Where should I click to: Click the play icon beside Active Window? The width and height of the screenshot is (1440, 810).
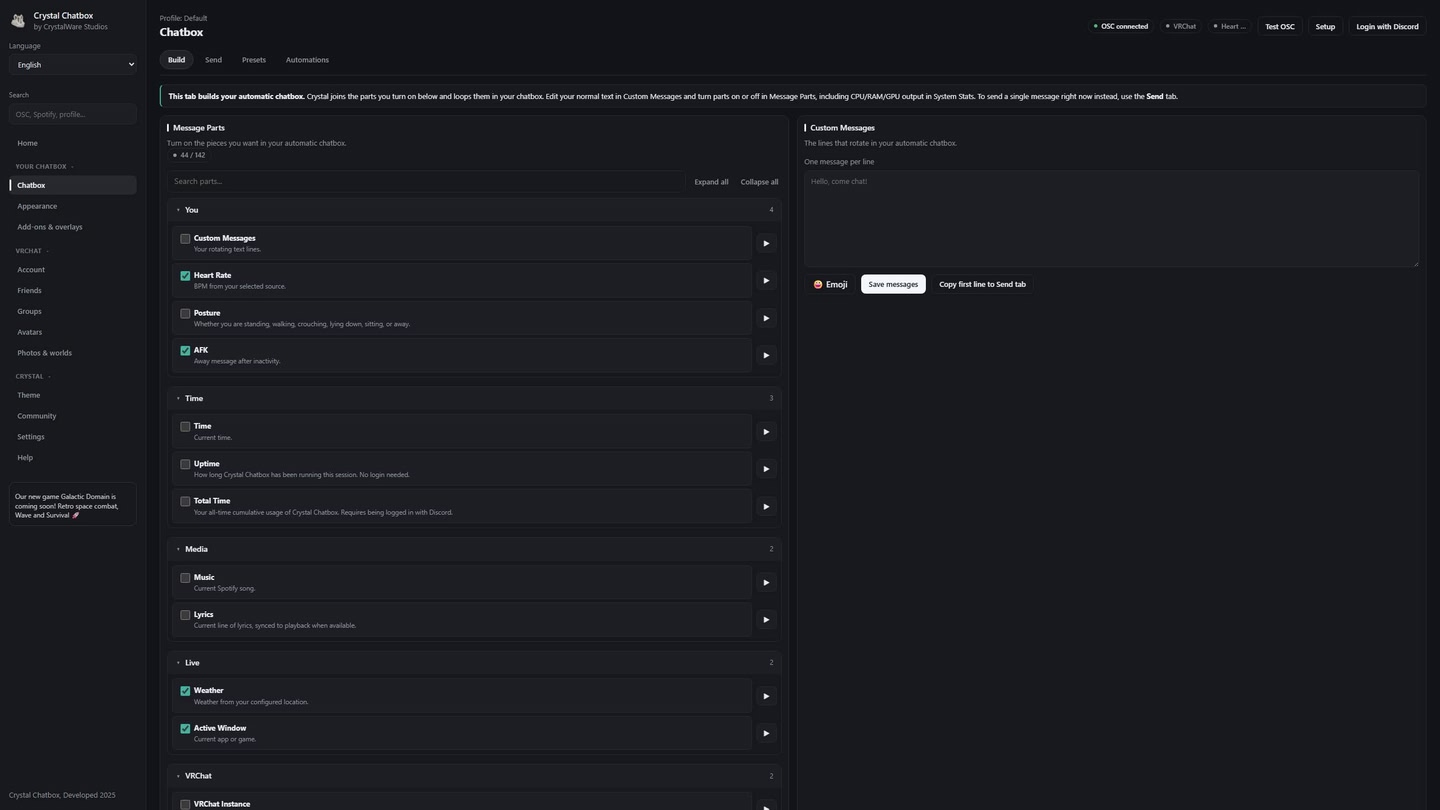pyautogui.click(x=766, y=734)
